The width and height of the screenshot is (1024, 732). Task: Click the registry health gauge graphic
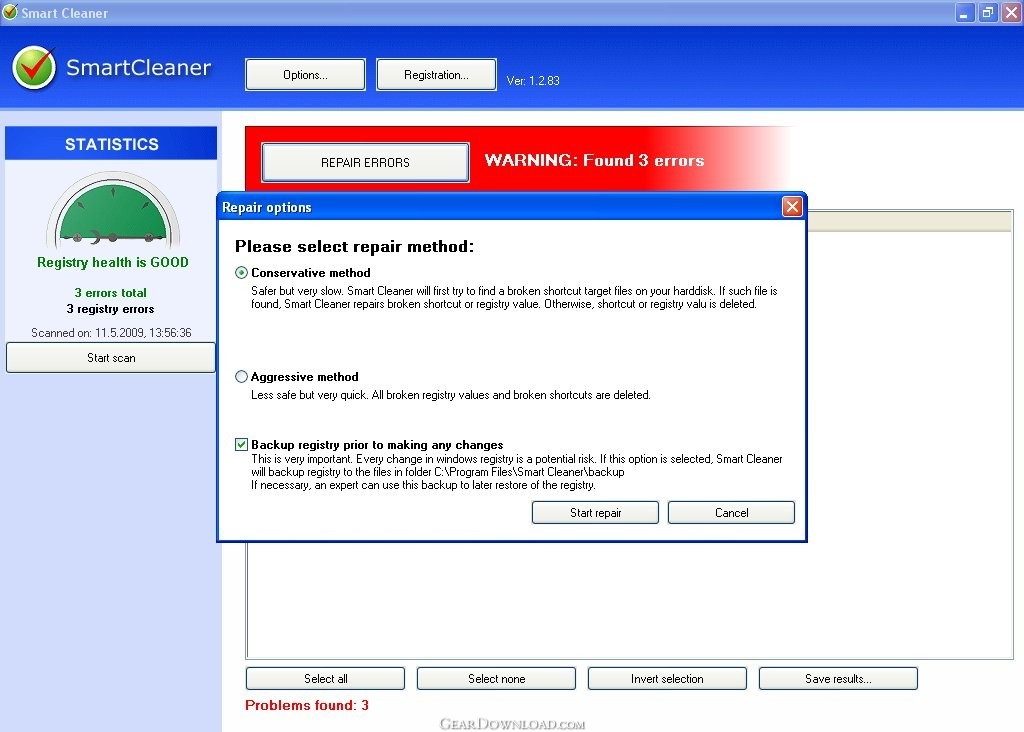pos(113,209)
